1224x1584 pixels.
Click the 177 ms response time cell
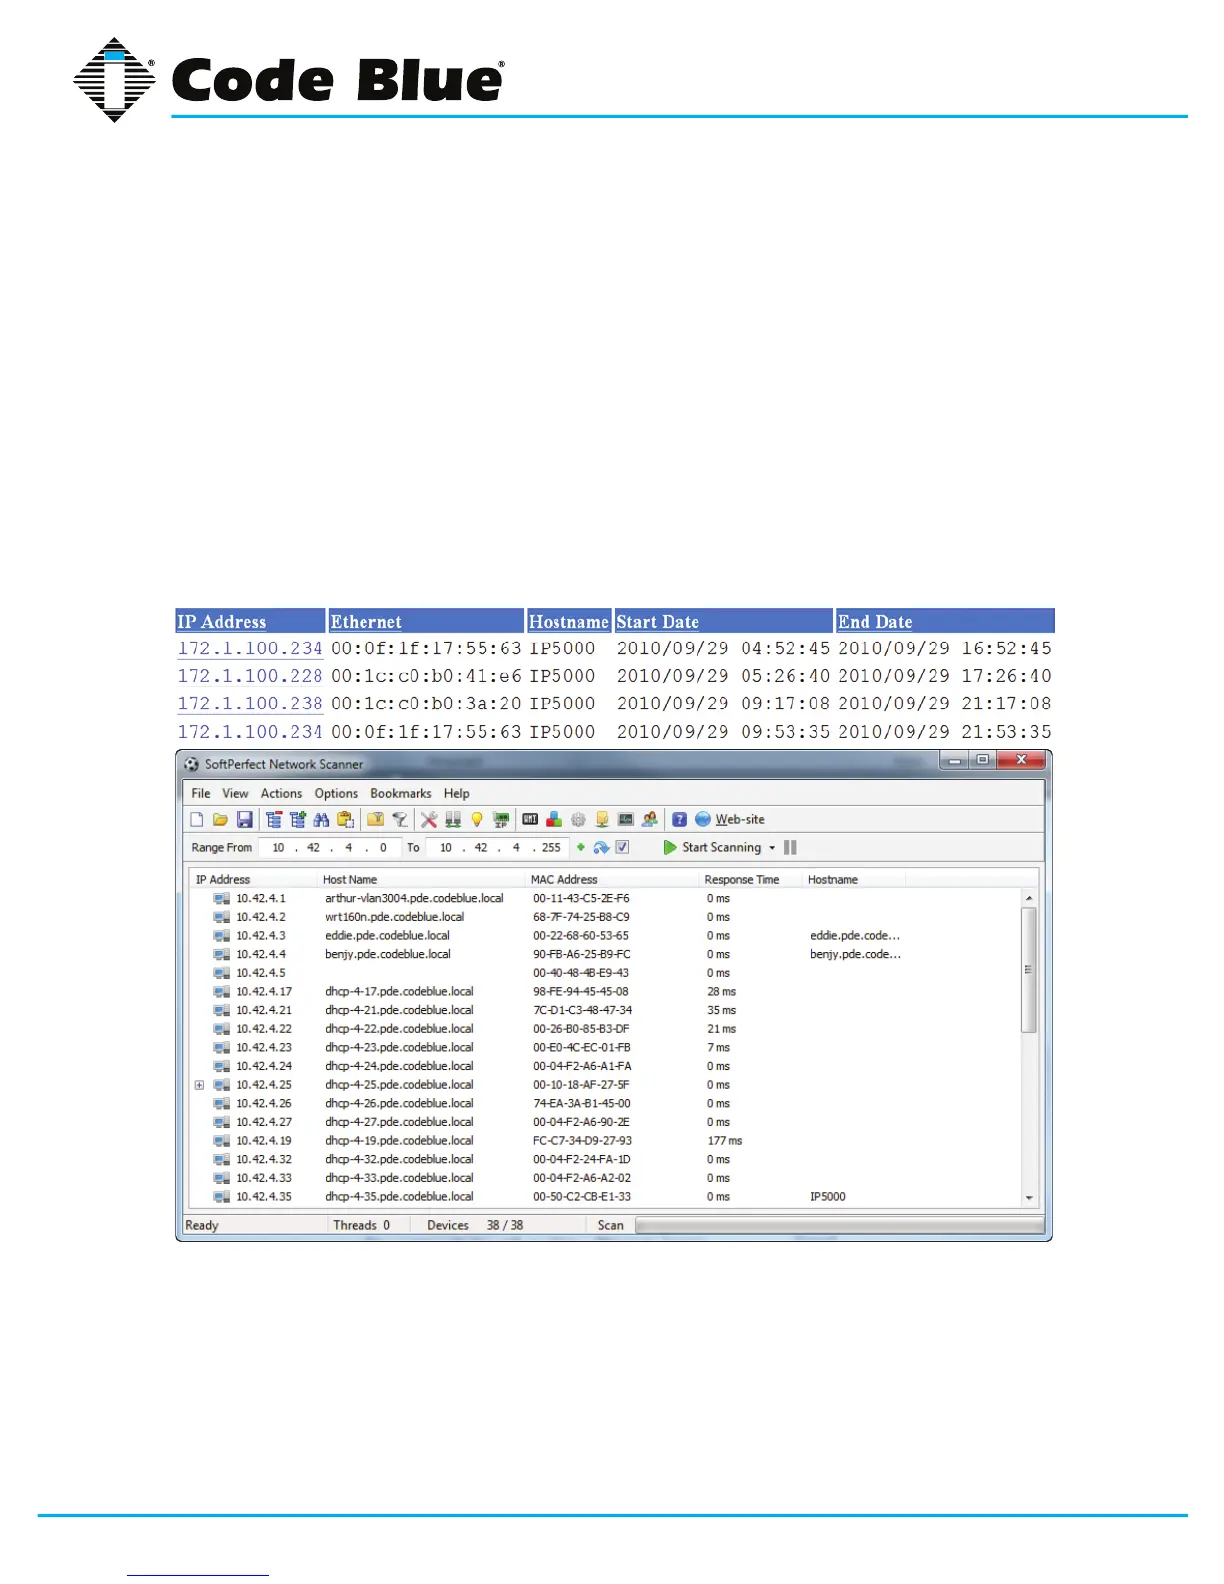(x=724, y=1141)
